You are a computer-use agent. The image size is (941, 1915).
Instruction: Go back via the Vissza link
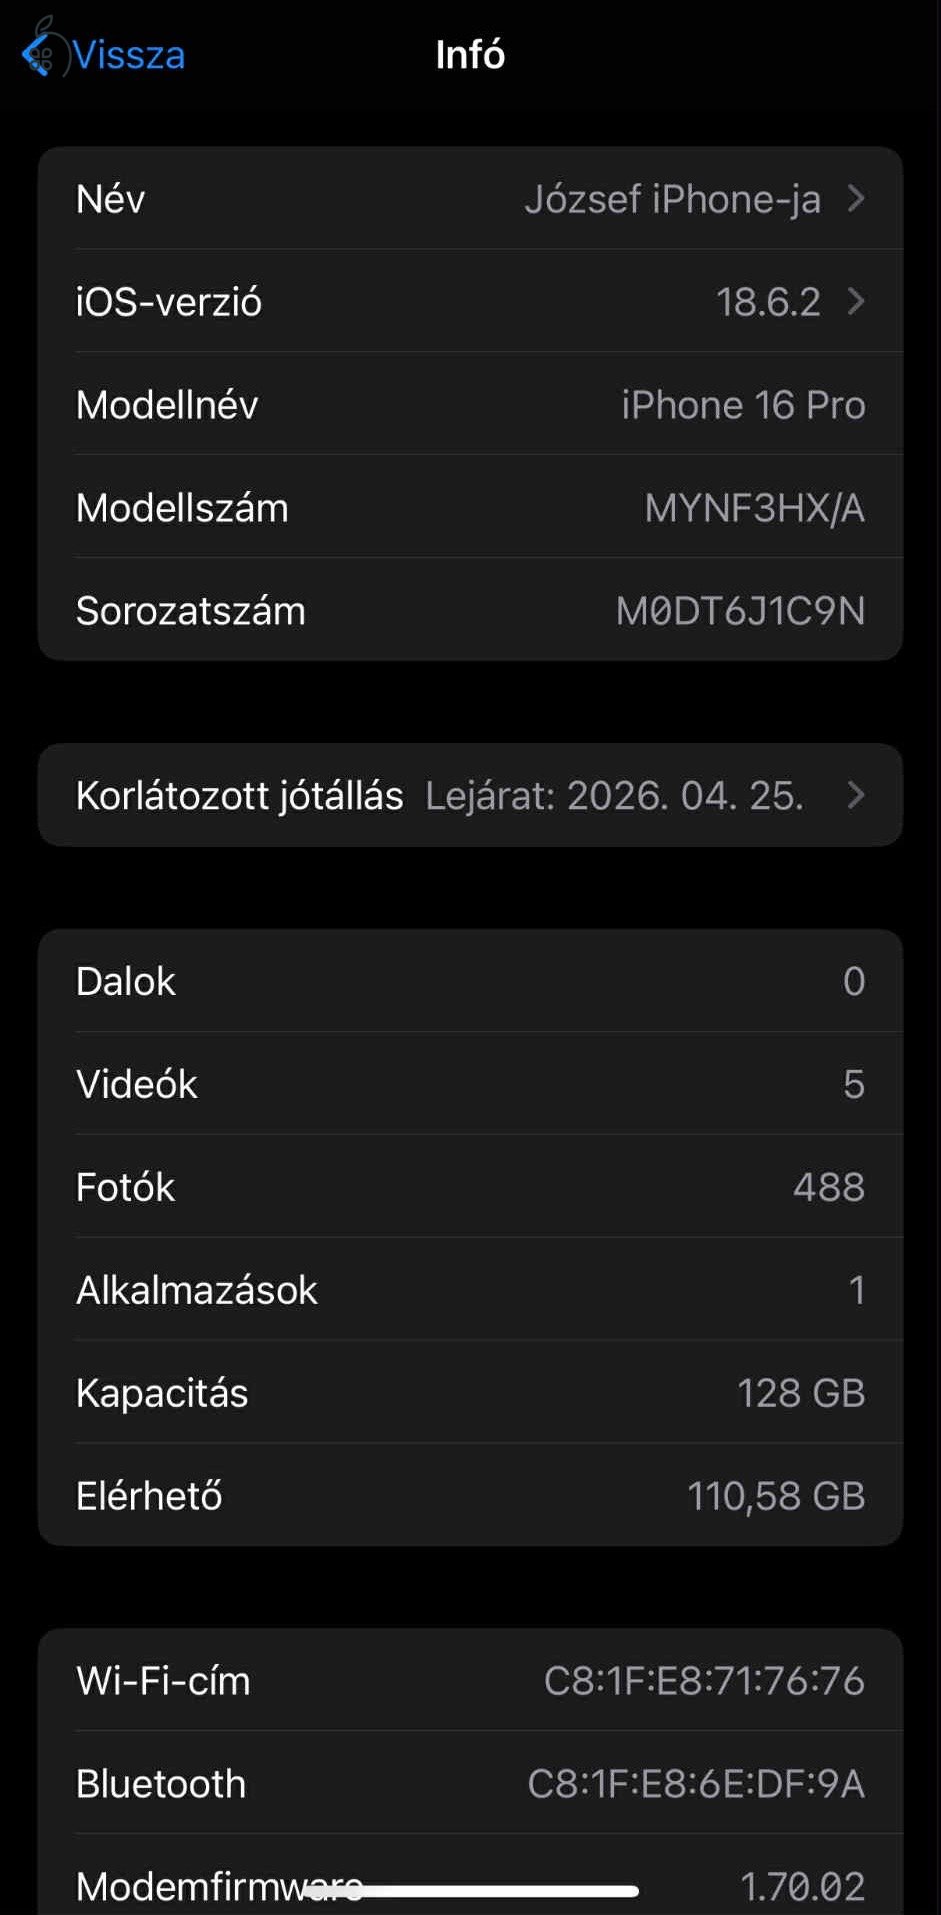click(x=129, y=55)
